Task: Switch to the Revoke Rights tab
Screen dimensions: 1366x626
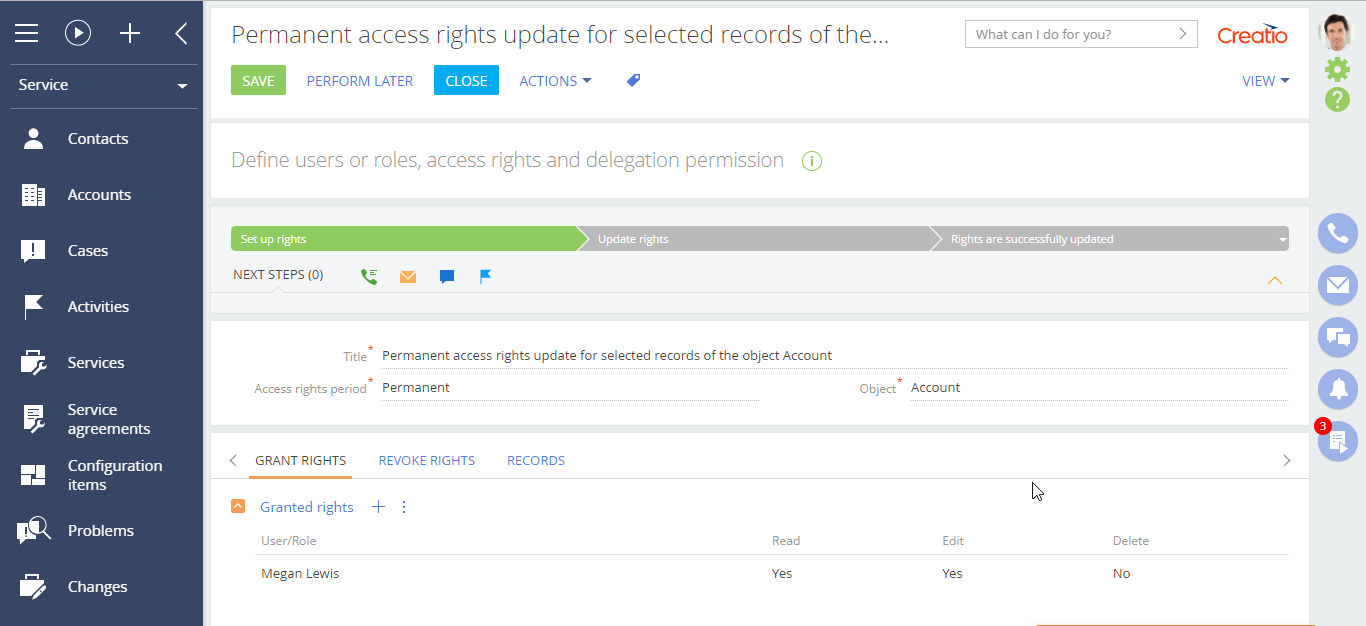Action: [426, 461]
